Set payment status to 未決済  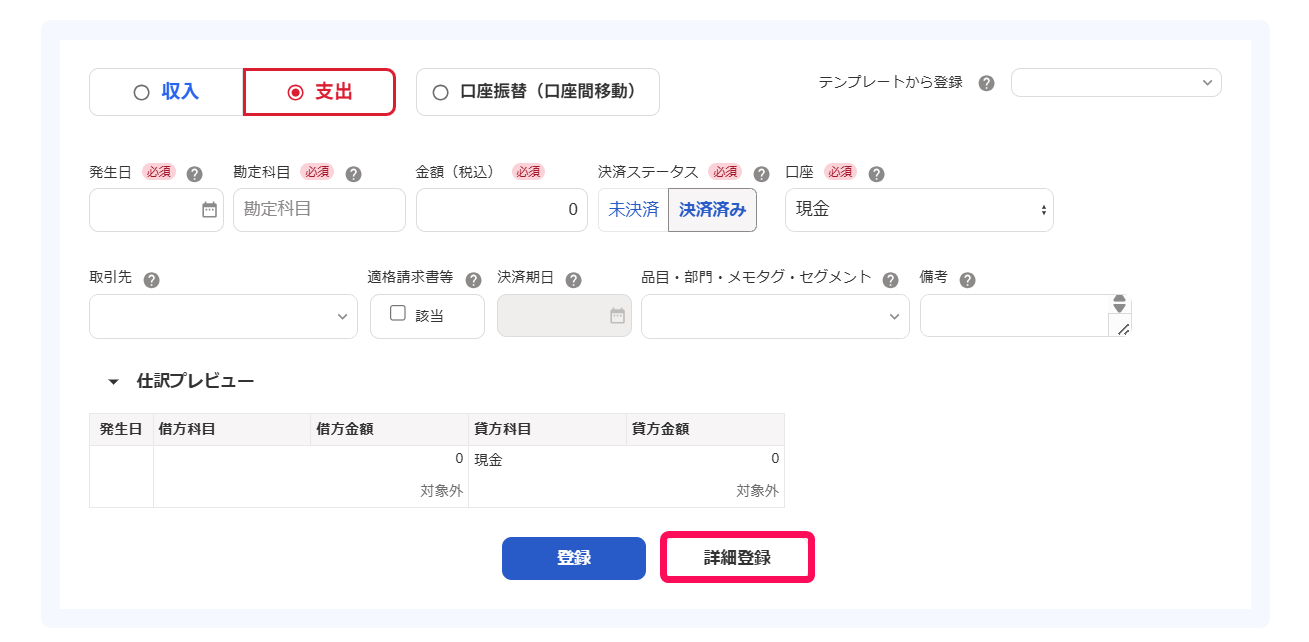(x=634, y=210)
